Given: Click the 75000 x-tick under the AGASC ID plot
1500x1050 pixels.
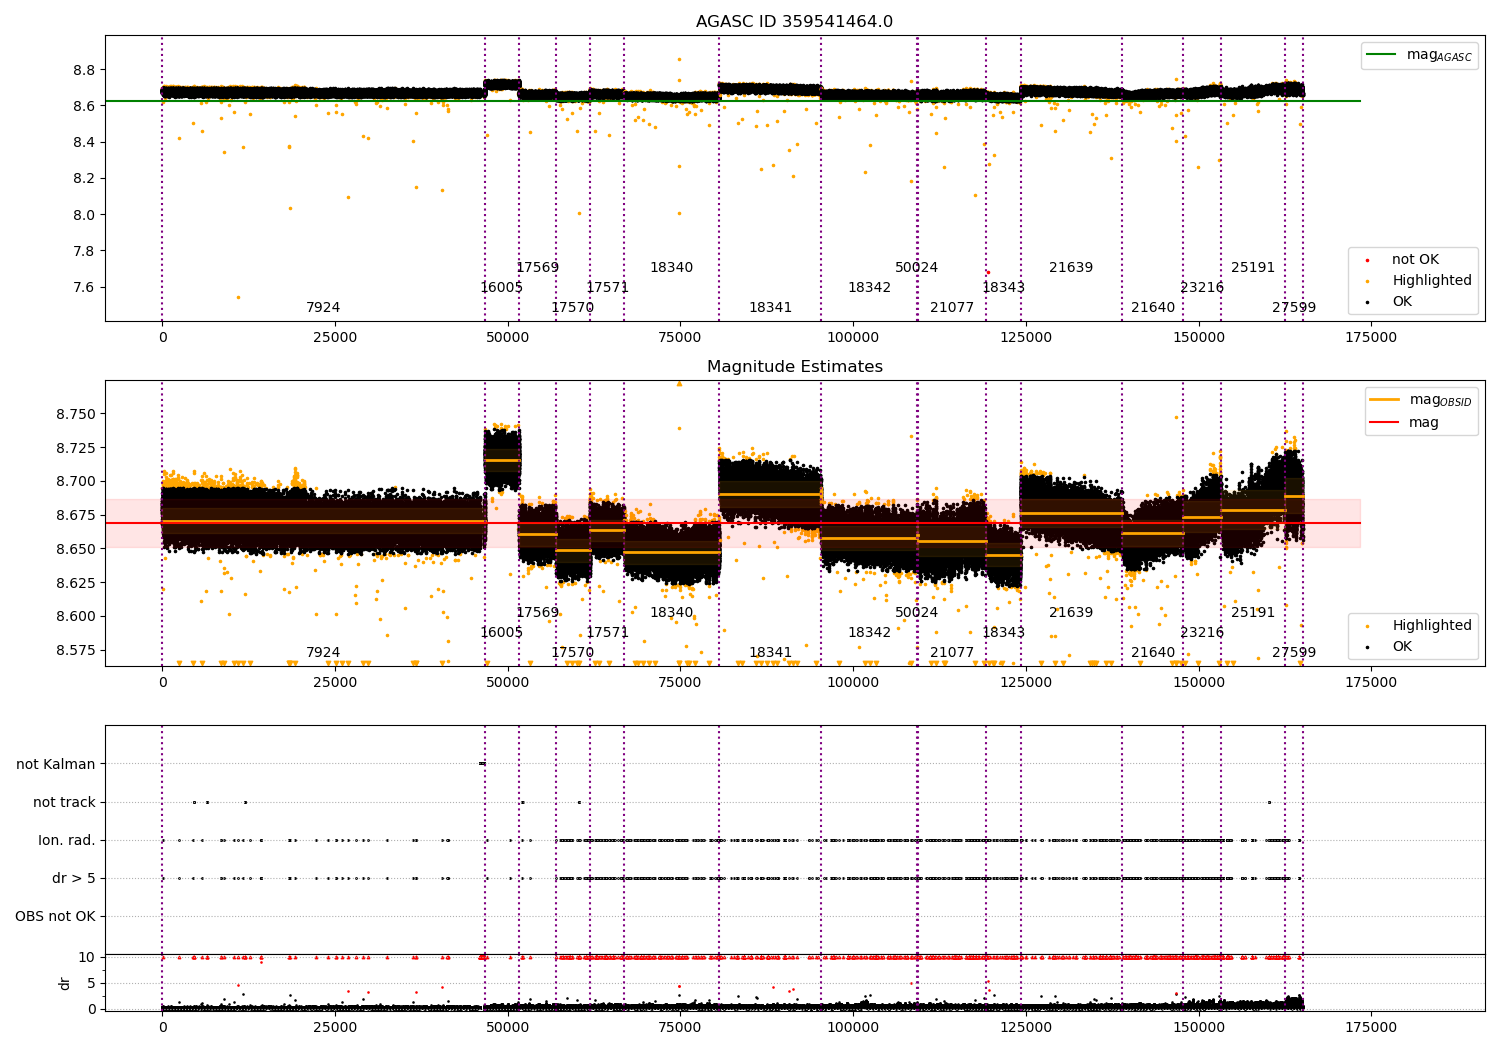Looking at the screenshot, I should click(680, 338).
